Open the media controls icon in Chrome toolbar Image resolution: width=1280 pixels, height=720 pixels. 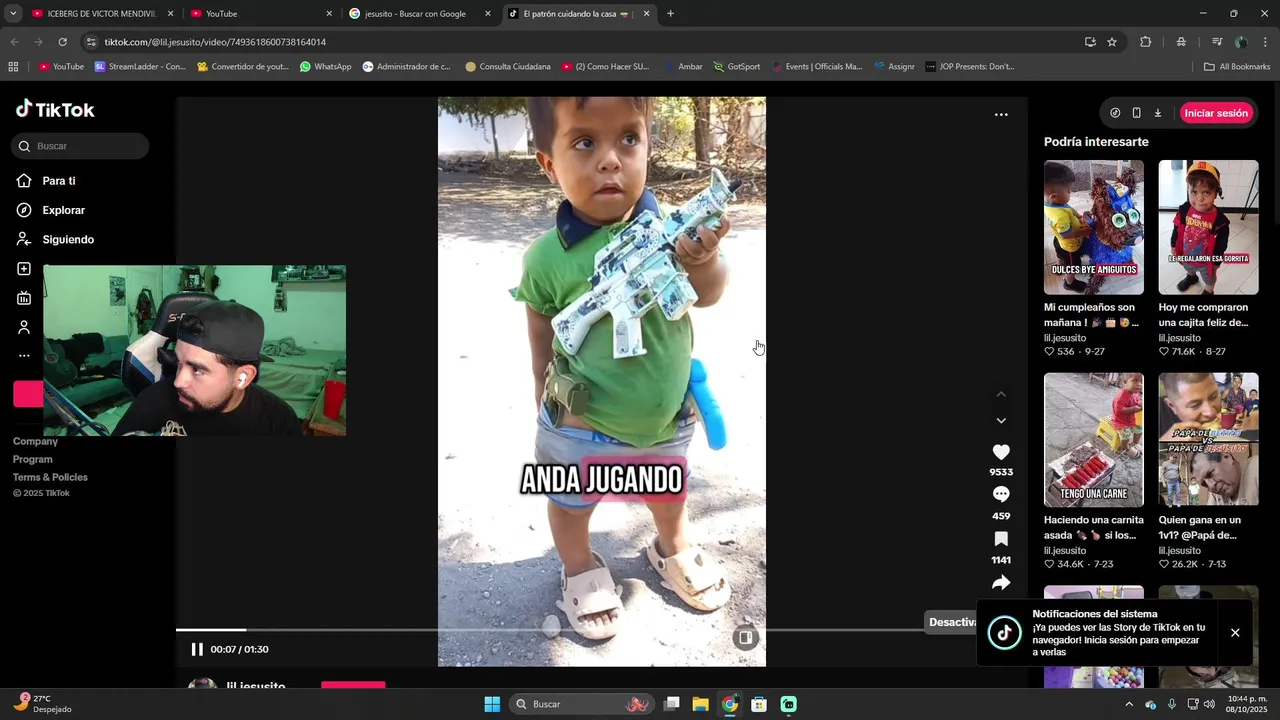[1217, 42]
